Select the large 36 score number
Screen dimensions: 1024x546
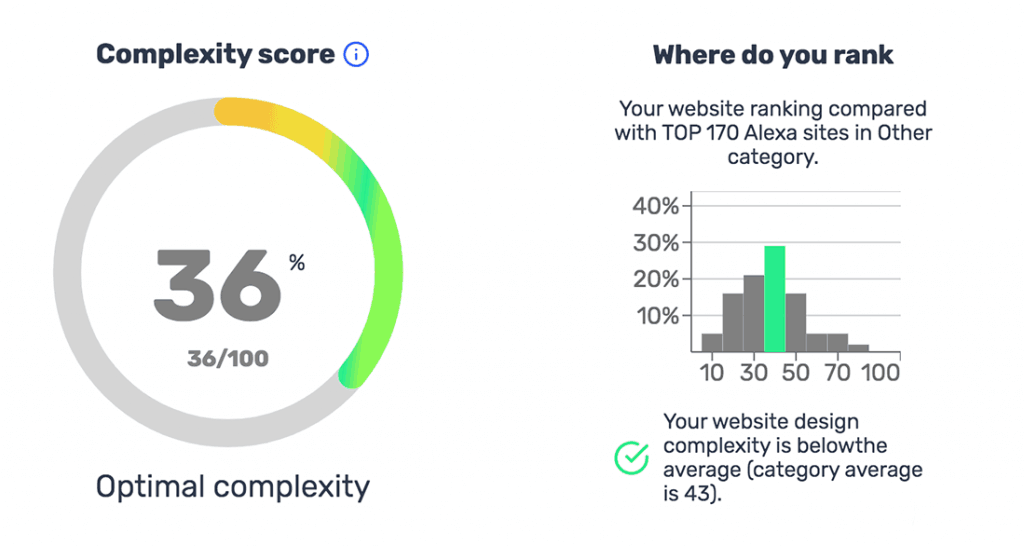tap(217, 282)
